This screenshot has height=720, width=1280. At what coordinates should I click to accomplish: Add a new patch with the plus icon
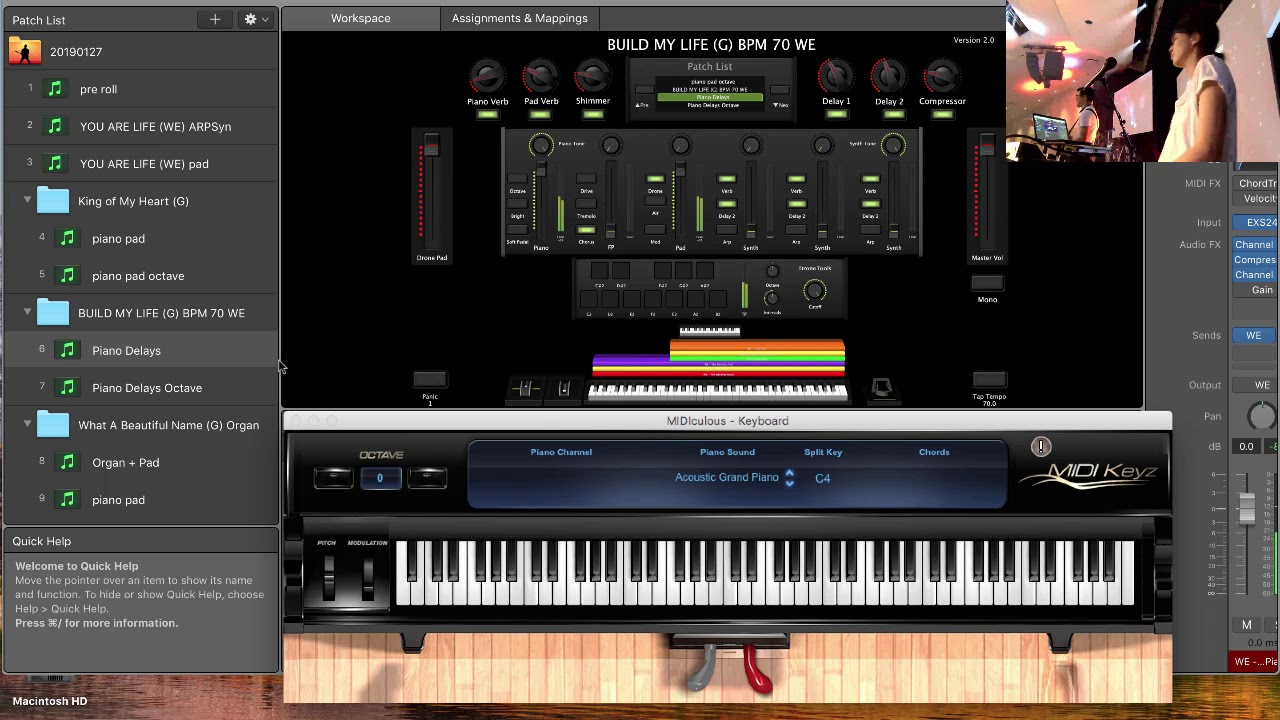coord(215,19)
